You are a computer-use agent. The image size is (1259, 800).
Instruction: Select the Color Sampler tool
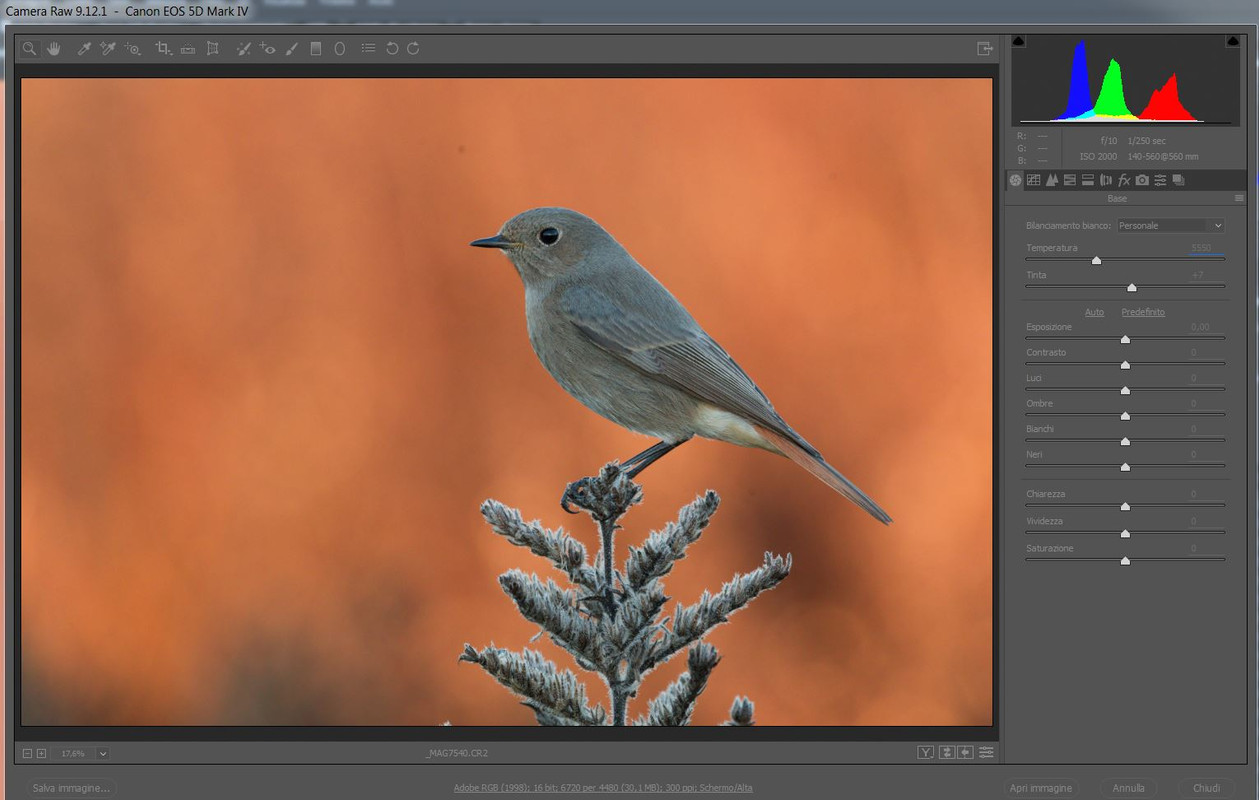tap(108, 48)
